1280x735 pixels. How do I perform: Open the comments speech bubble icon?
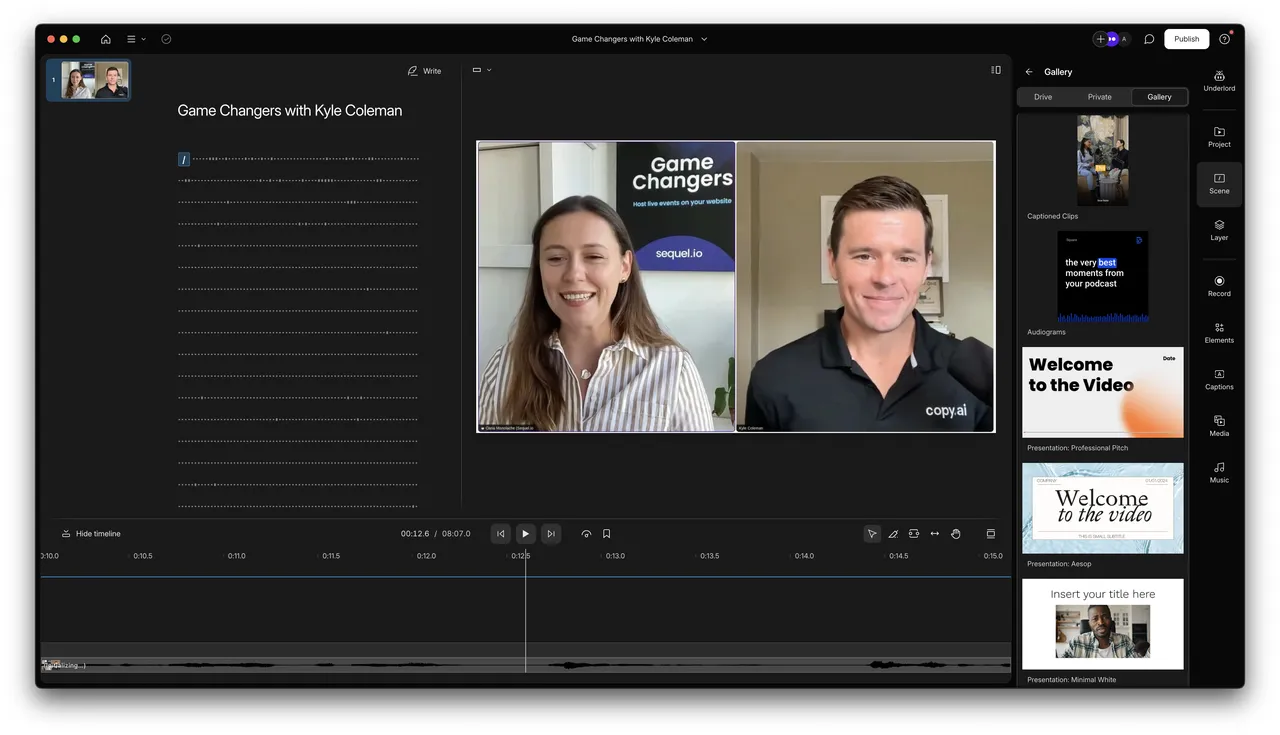tap(1149, 39)
